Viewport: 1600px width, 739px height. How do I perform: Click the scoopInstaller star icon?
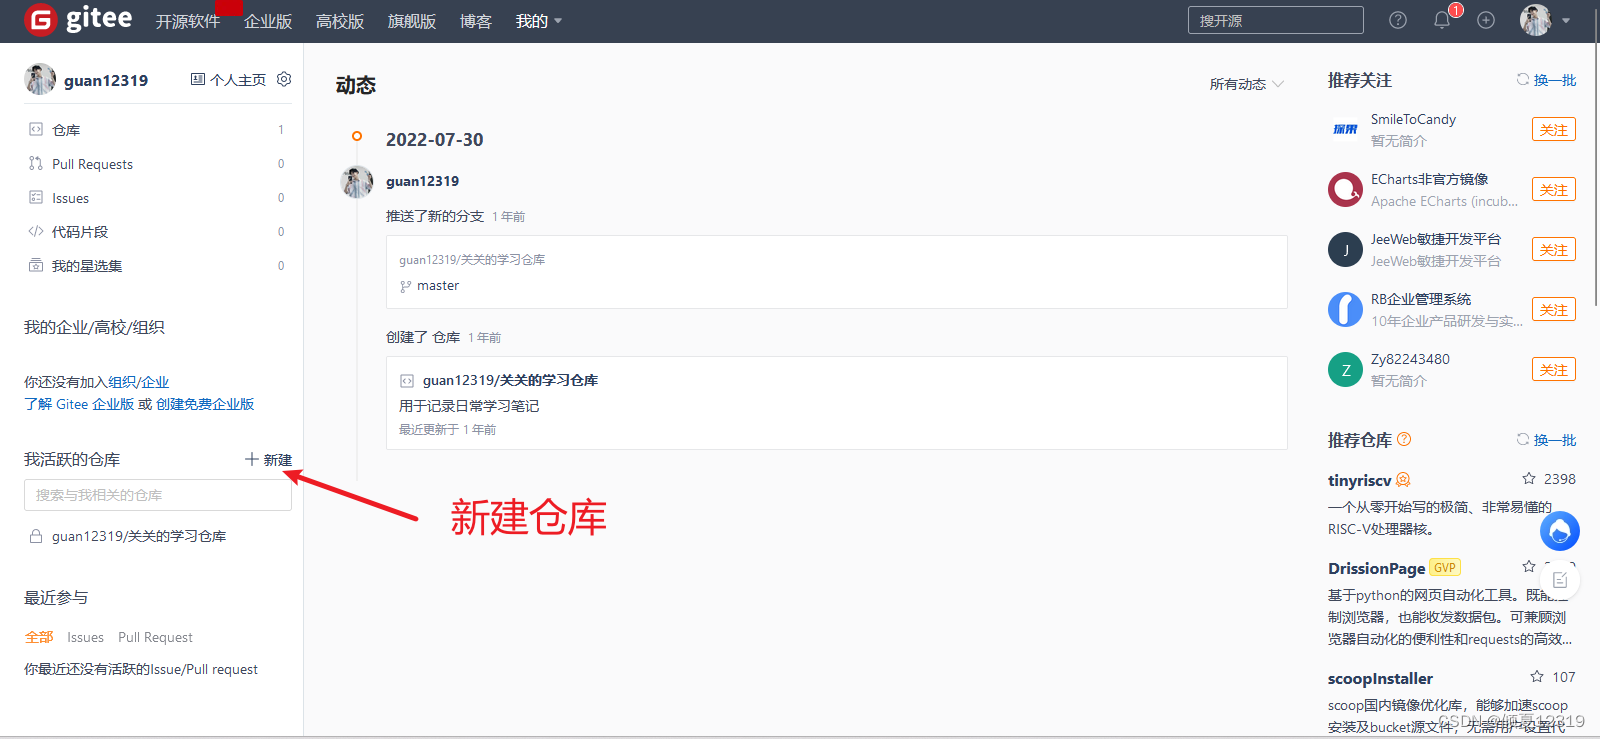1537,677
